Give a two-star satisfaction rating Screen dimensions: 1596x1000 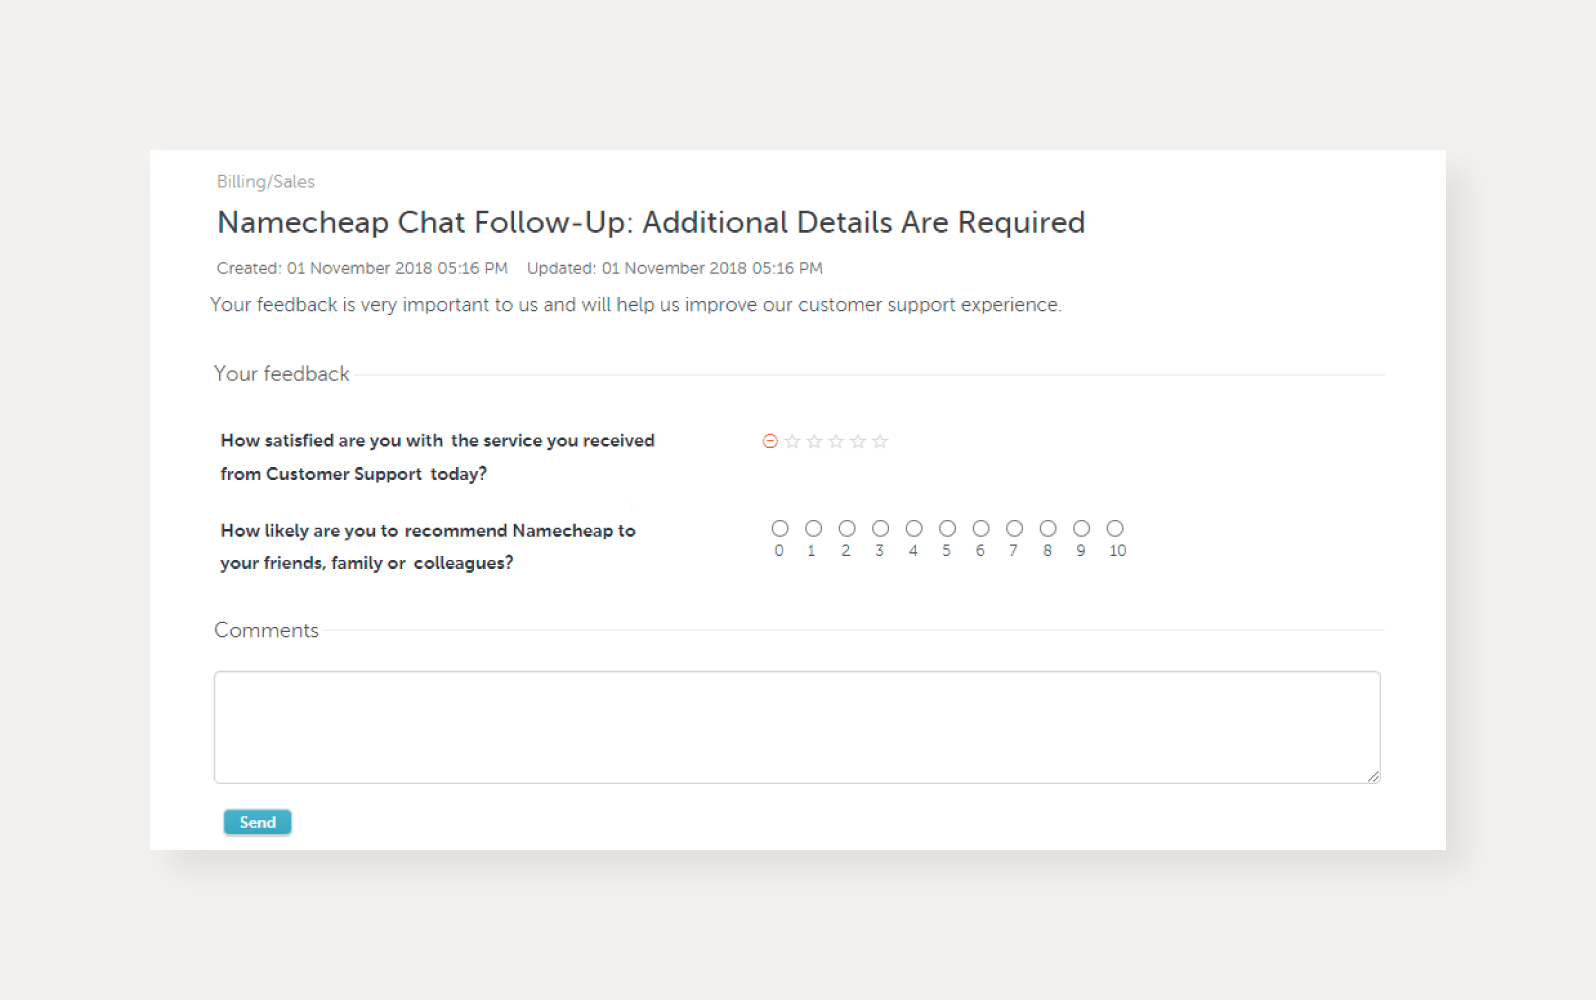point(813,440)
